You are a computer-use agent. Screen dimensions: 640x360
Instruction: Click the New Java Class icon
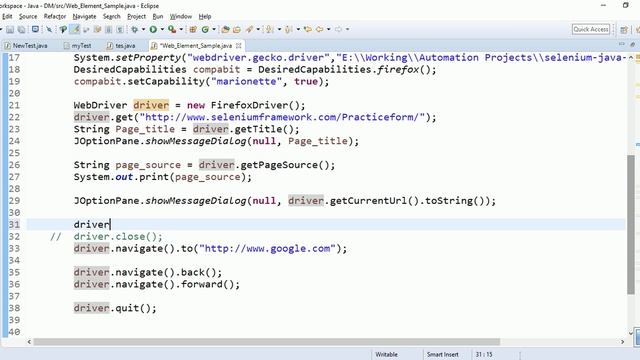coord(205,29)
